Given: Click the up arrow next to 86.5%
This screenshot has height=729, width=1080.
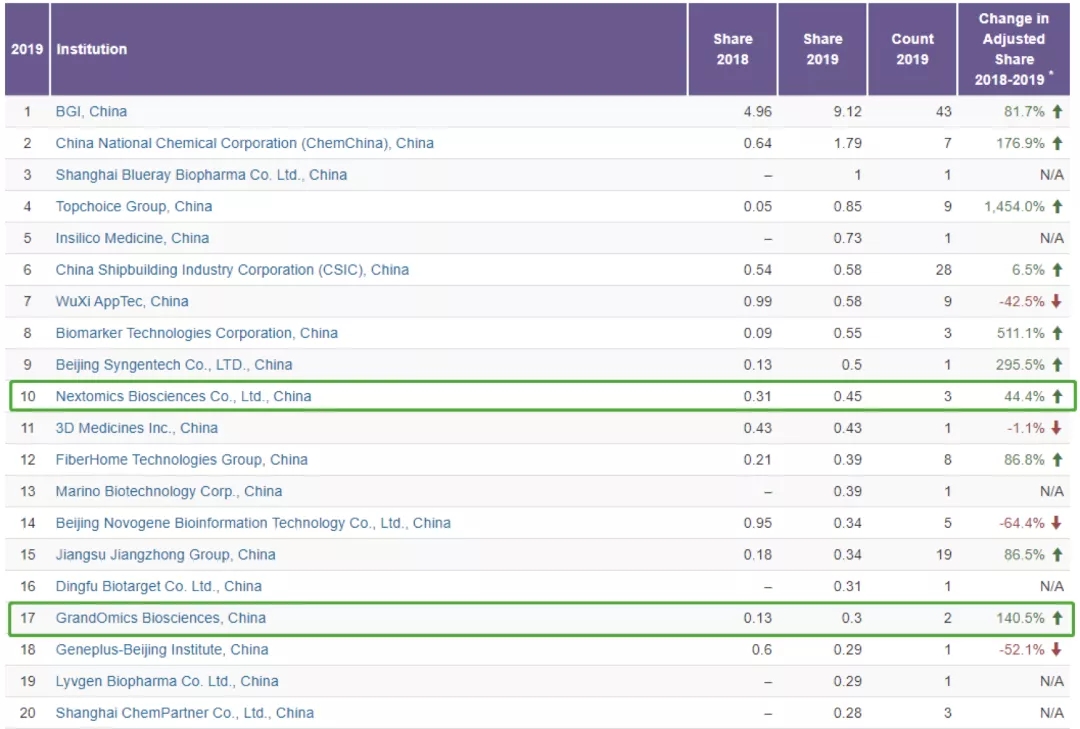Looking at the screenshot, I should (1057, 555).
